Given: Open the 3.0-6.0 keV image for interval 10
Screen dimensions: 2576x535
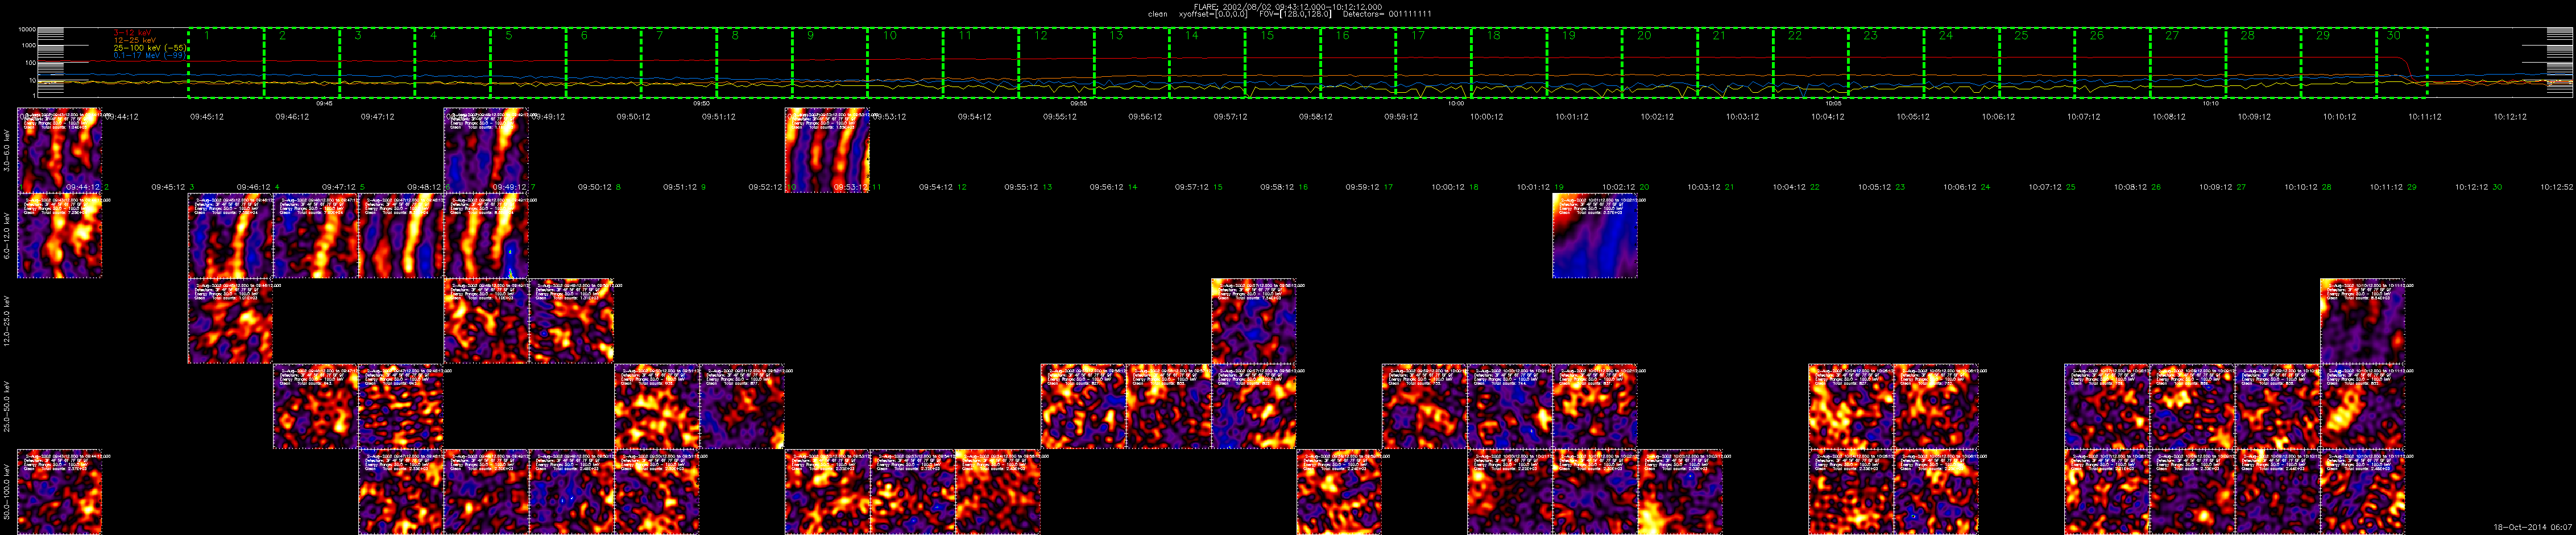Looking at the screenshot, I should tap(827, 150).
